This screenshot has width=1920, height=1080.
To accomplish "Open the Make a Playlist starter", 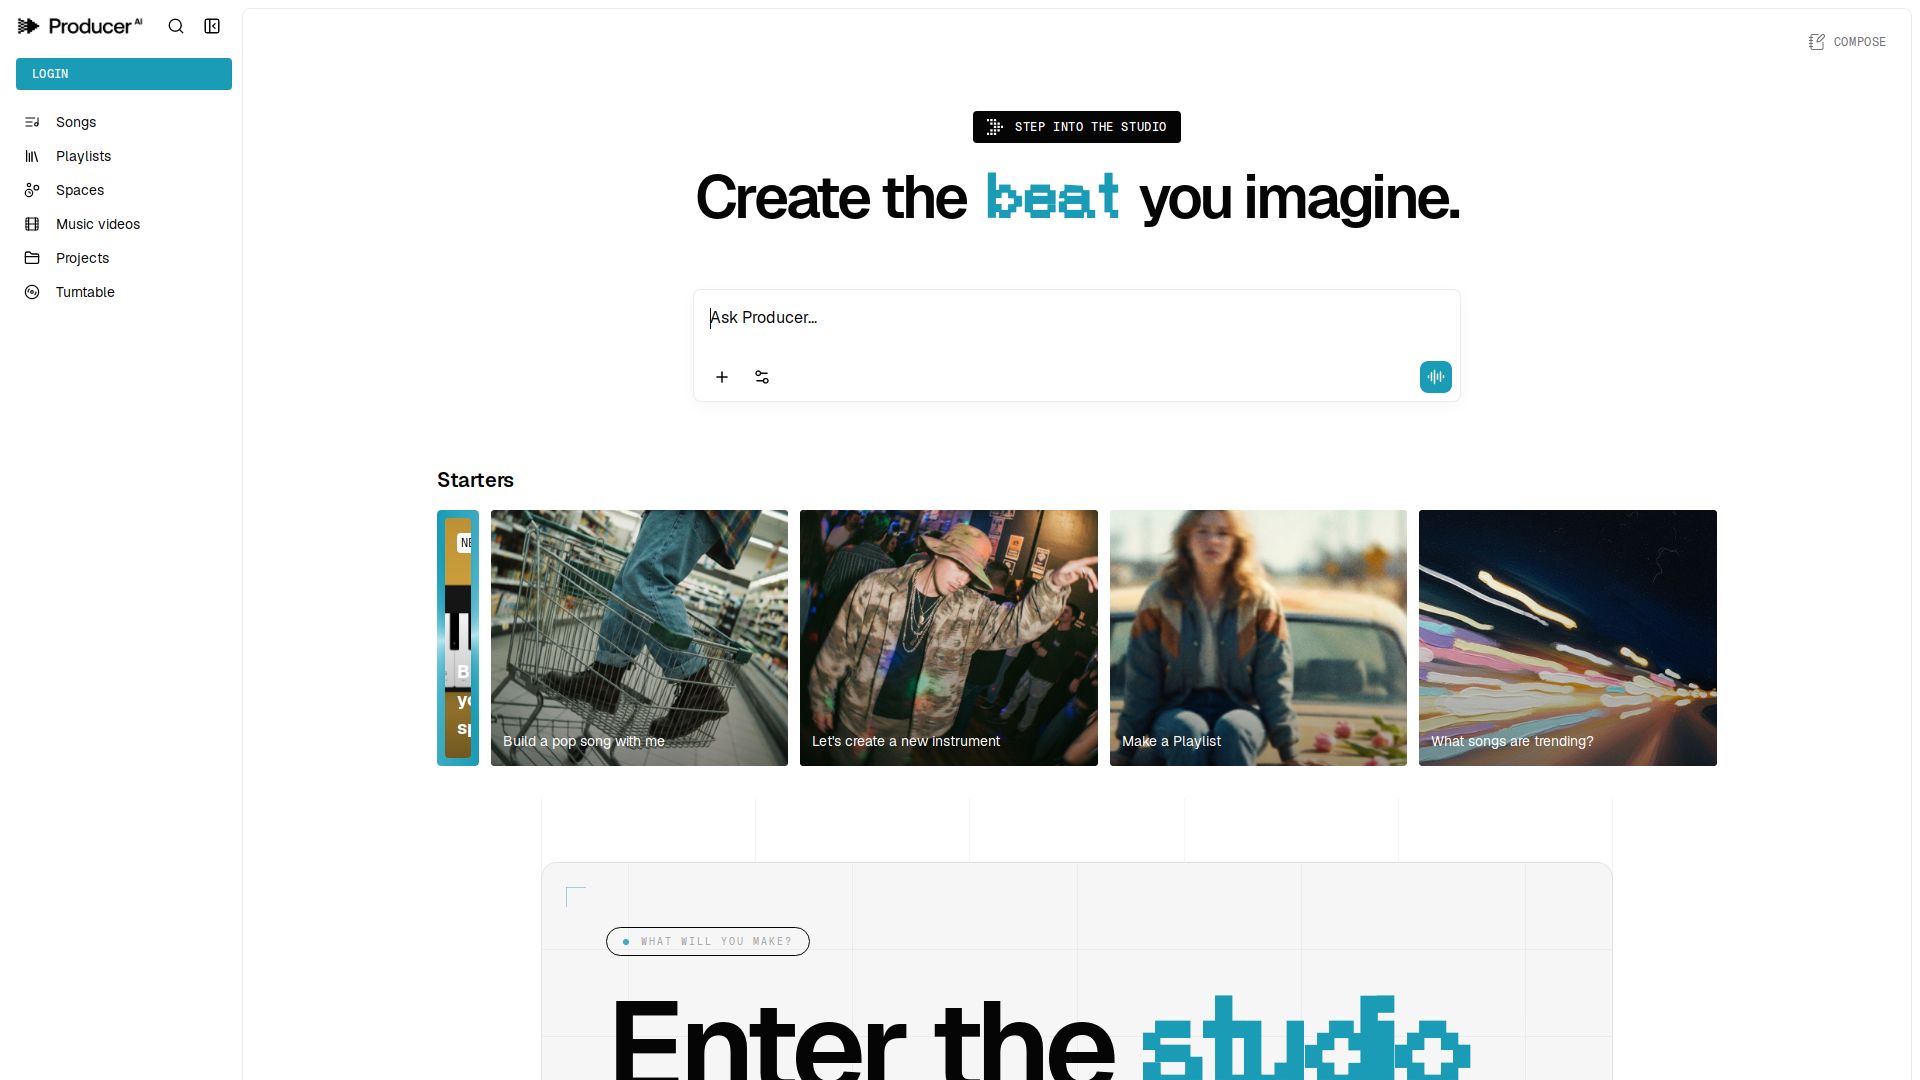I will (1258, 638).
